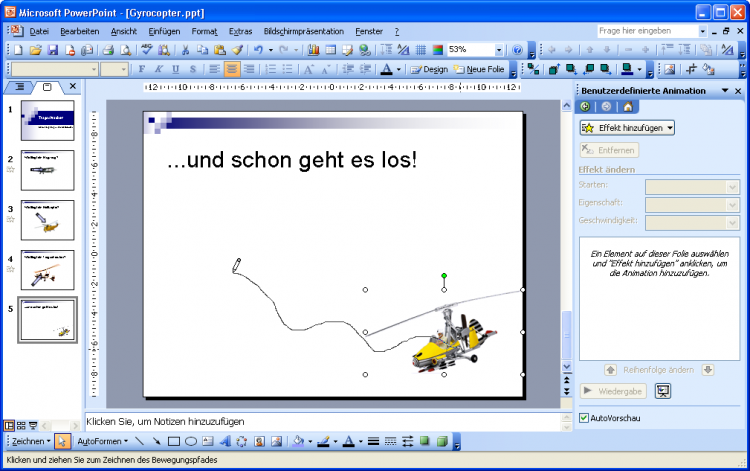750x471 pixels.
Task: Toggle the select objects pointer tool
Action: [x=63, y=441]
